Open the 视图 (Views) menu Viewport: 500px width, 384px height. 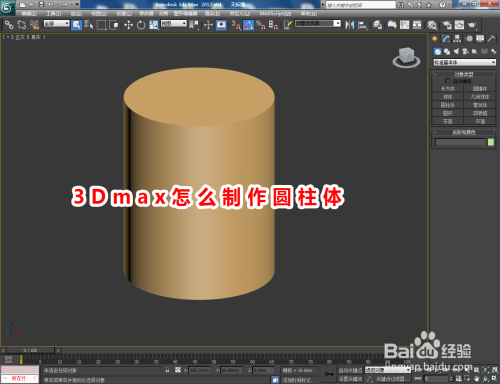point(99,14)
